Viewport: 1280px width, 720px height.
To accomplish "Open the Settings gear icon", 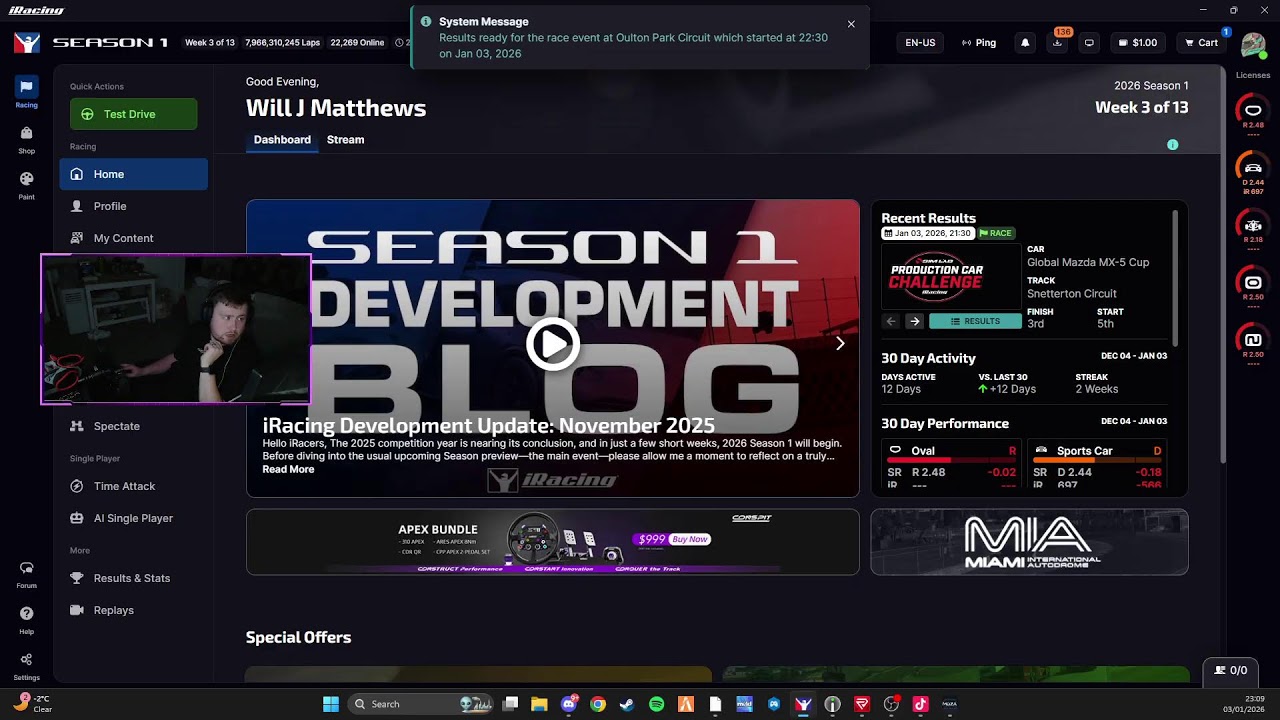I will [x=26, y=665].
